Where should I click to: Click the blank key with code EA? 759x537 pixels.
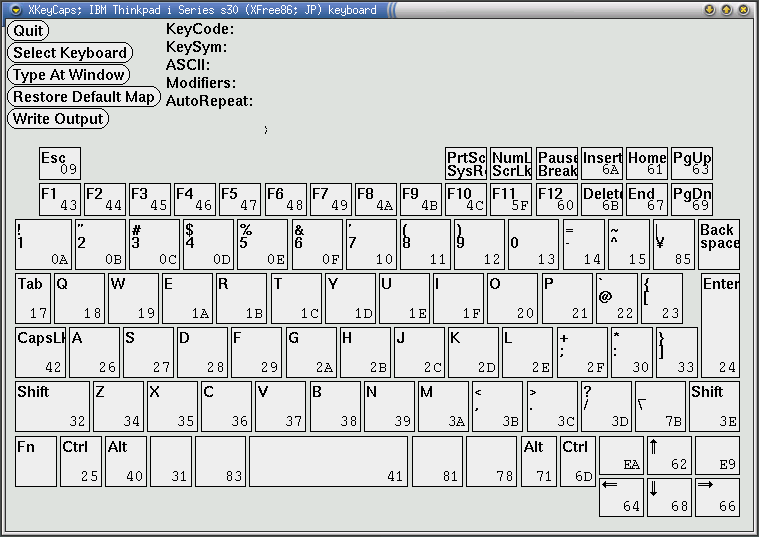point(622,456)
